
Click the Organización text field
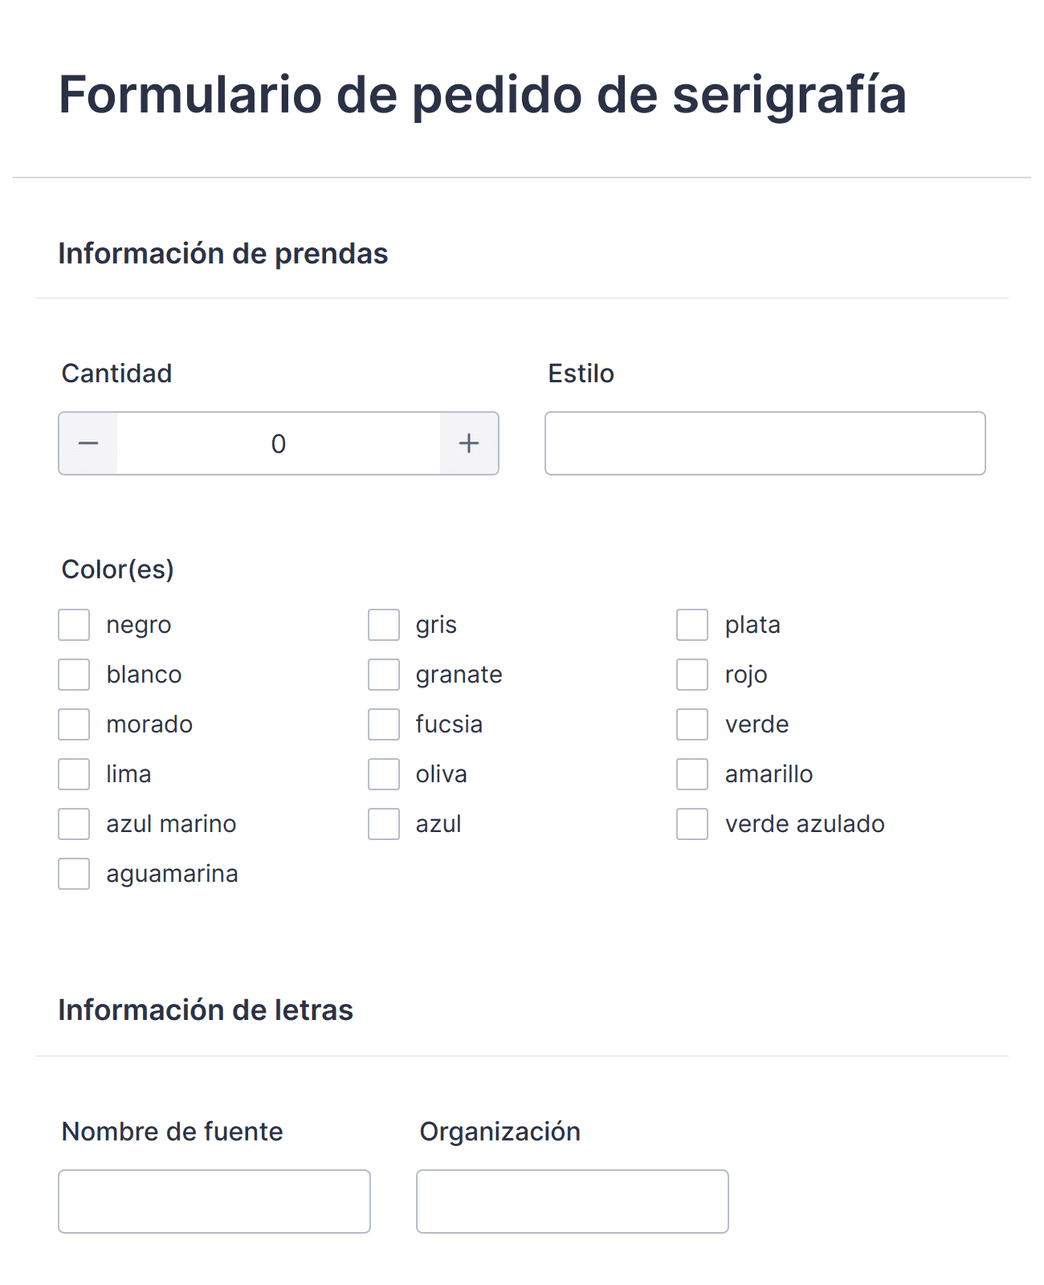pos(572,1201)
